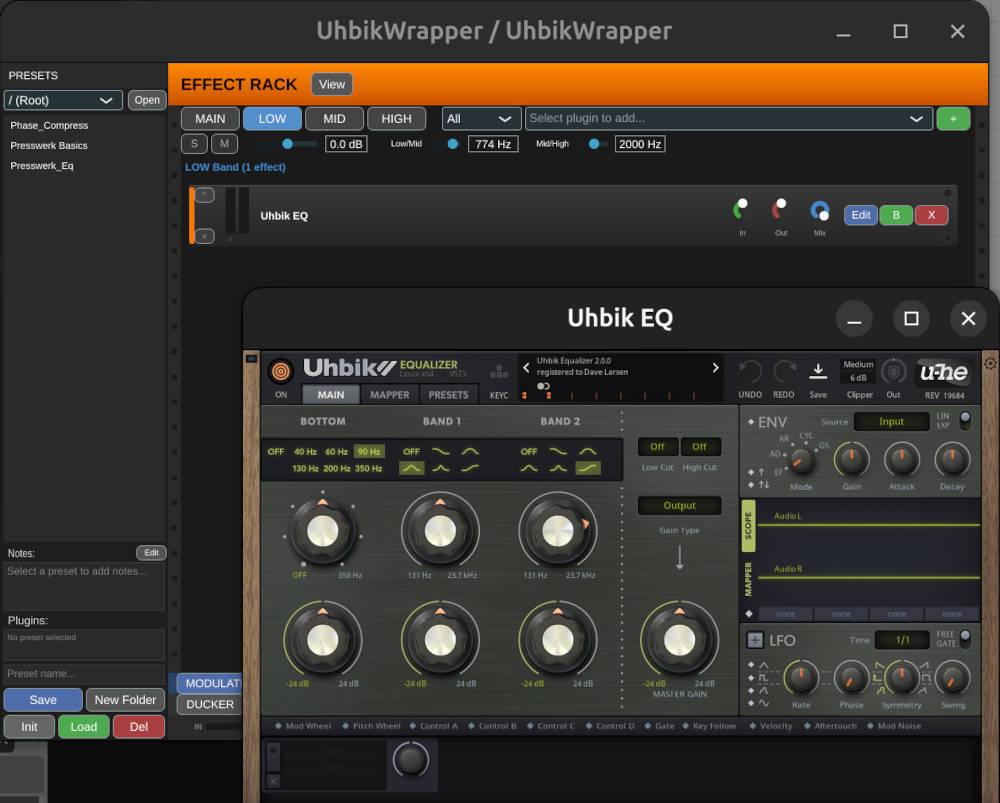Click the New Folder button
Image resolution: width=1000 pixels, height=803 pixels.
tap(125, 699)
